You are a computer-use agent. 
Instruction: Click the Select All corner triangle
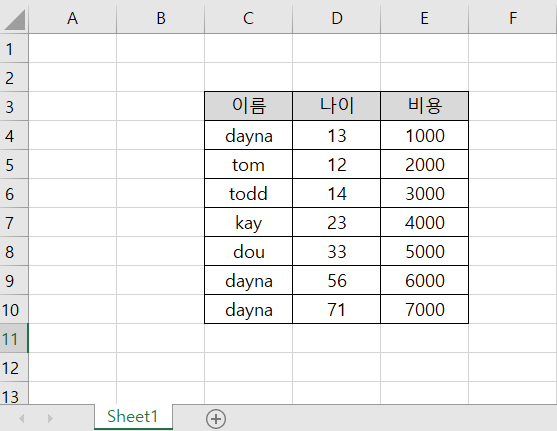(14, 19)
